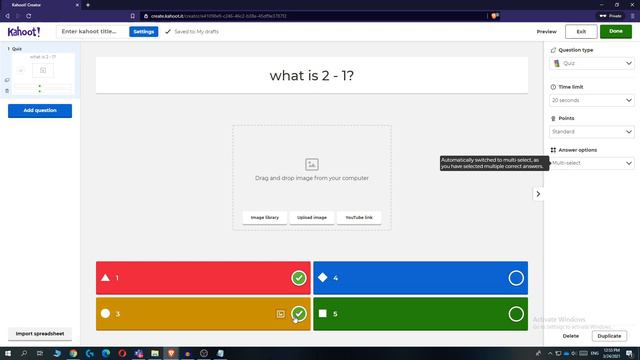Open the Time limit dropdown
The width and height of the screenshot is (640, 360).
[592, 100]
